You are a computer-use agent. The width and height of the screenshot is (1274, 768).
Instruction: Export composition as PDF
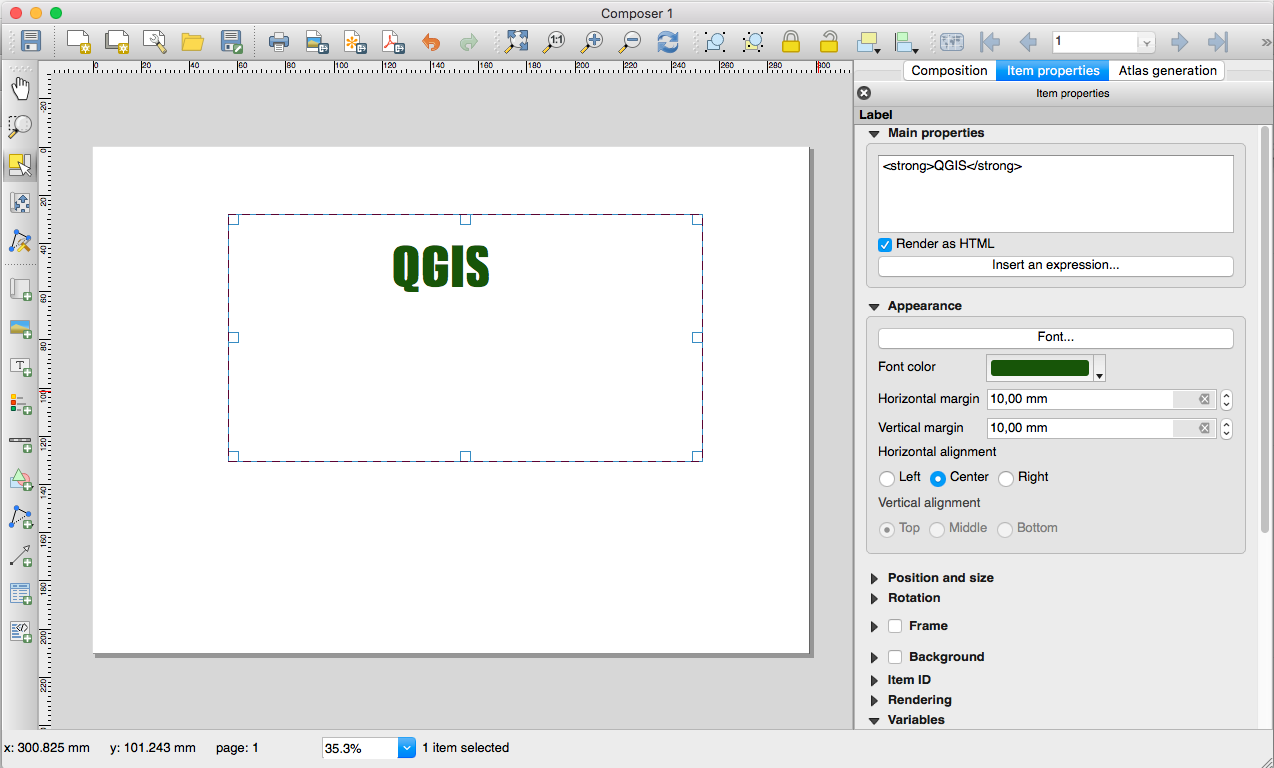point(393,42)
